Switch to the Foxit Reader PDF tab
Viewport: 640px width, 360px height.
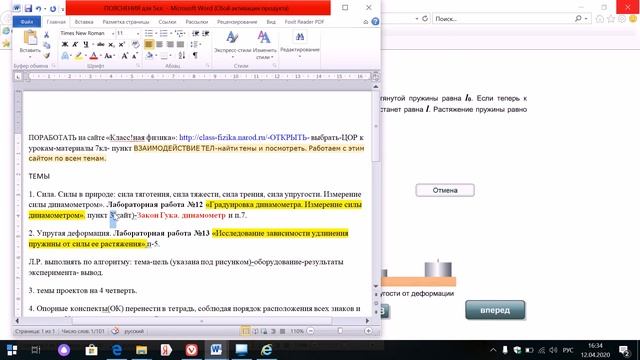(304, 22)
